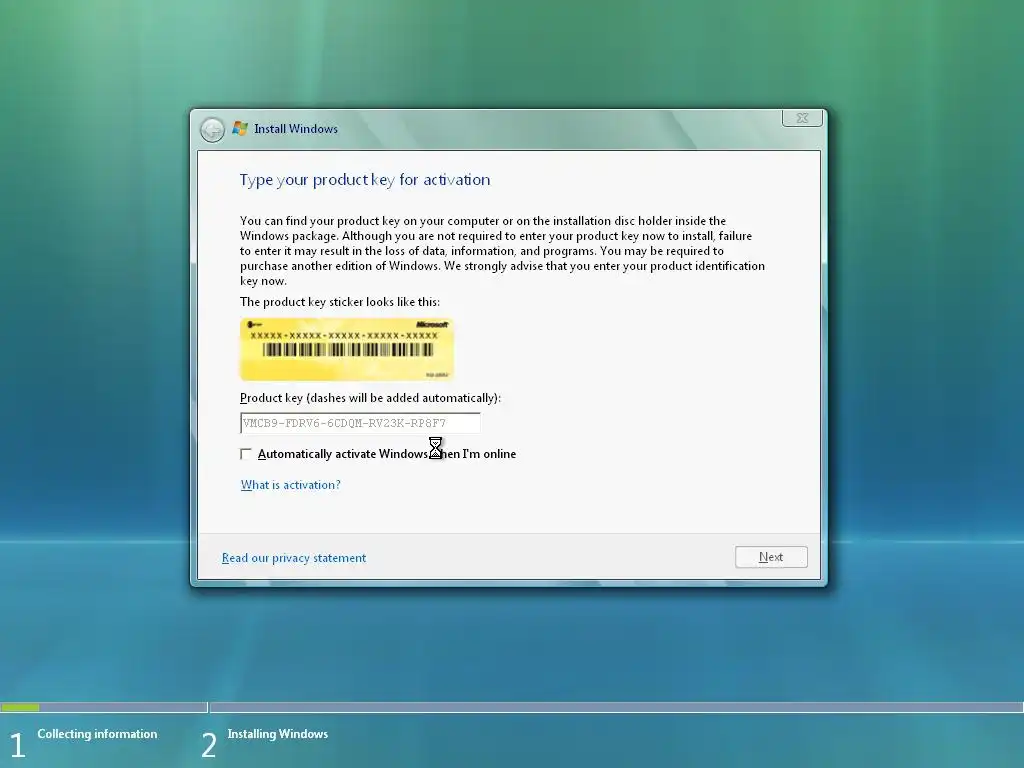The height and width of the screenshot is (768, 1024).
Task: Click the 'Type your product key for activation' heading
Action: click(364, 180)
